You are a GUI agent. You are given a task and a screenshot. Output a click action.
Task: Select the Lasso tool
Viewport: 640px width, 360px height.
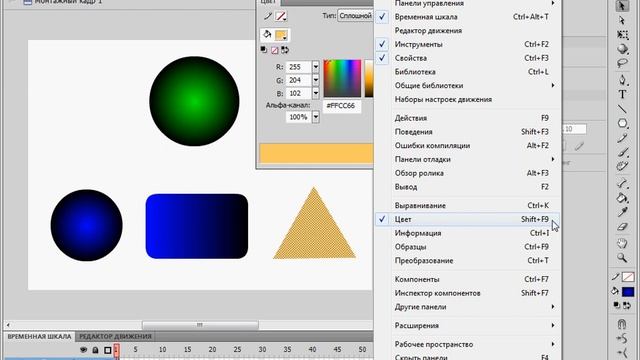(x=622, y=63)
